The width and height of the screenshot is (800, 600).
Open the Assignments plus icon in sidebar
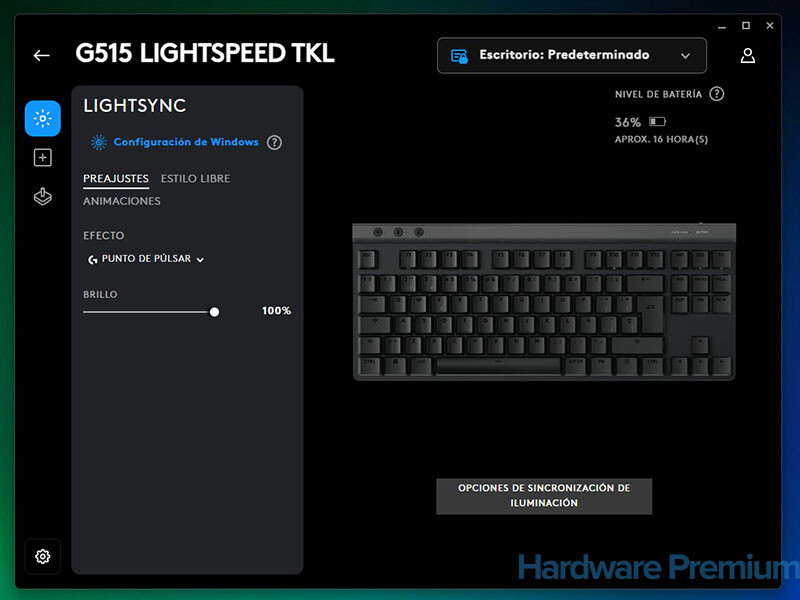pos(43,158)
